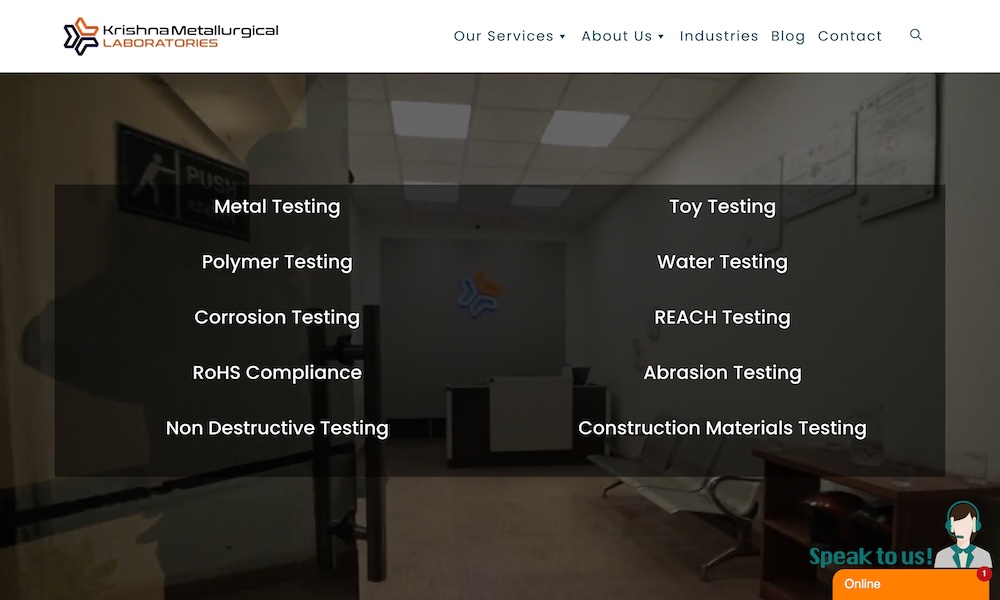The width and height of the screenshot is (1000, 600).
Task: Select Non Destructive Testing
Action: (x=277, y=428)
